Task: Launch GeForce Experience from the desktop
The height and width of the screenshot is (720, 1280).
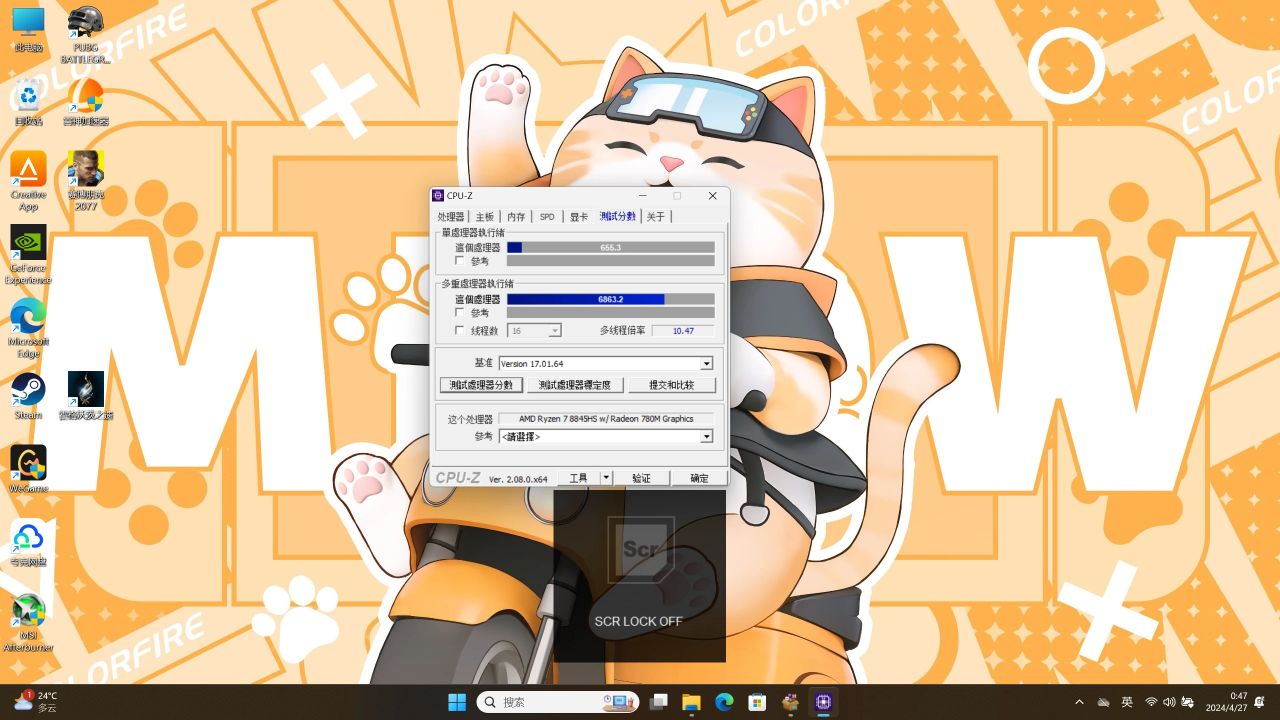Action: point(28,254)
